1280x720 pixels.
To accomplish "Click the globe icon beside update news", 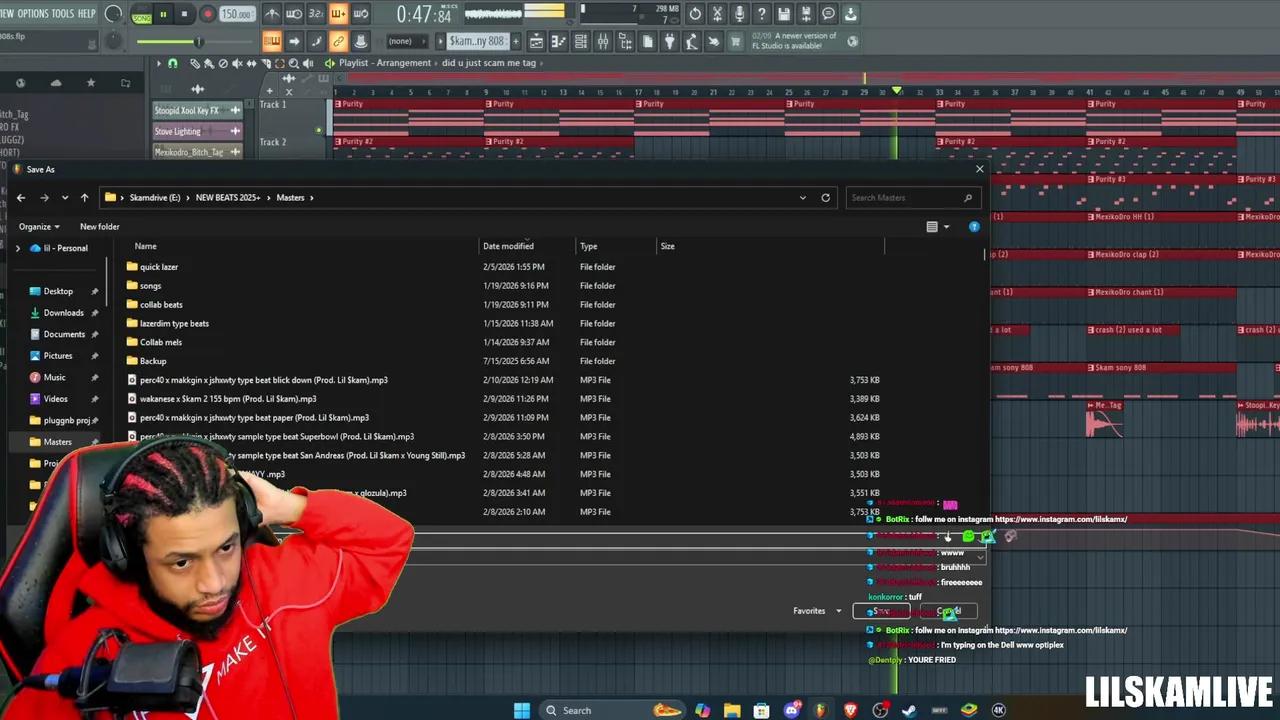I will click(852, 41).
